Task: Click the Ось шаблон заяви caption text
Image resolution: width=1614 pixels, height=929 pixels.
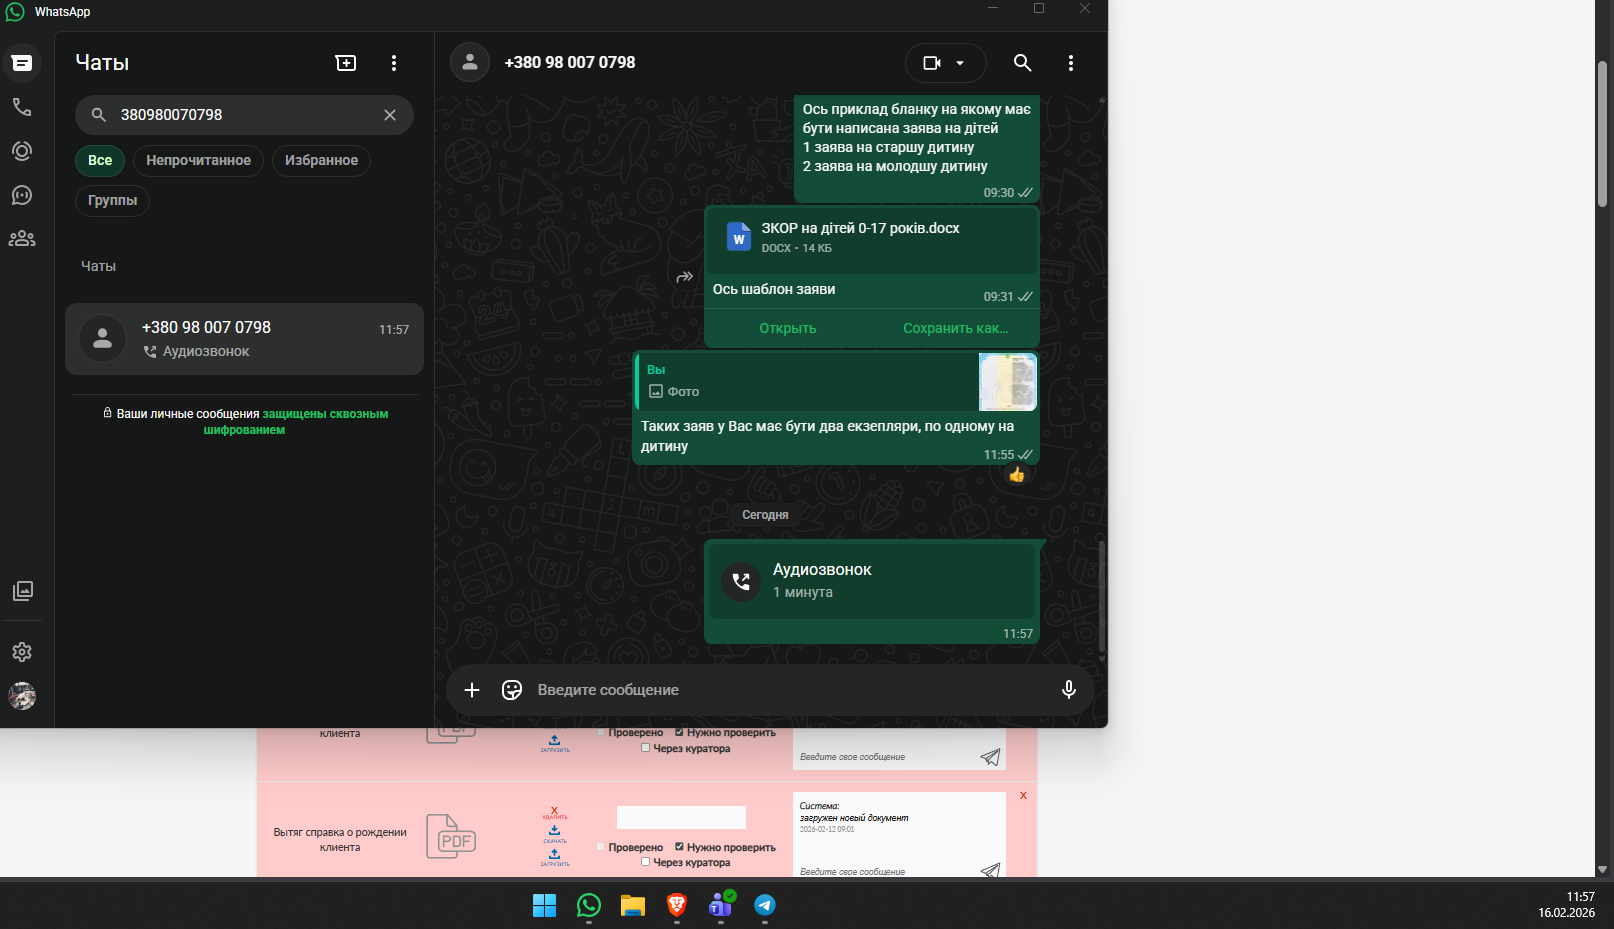Action: tap(774, 289)
